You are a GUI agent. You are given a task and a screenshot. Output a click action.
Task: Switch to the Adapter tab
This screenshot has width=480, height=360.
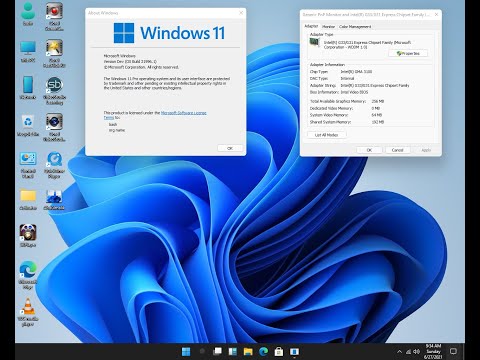click(x=311, y=26)
